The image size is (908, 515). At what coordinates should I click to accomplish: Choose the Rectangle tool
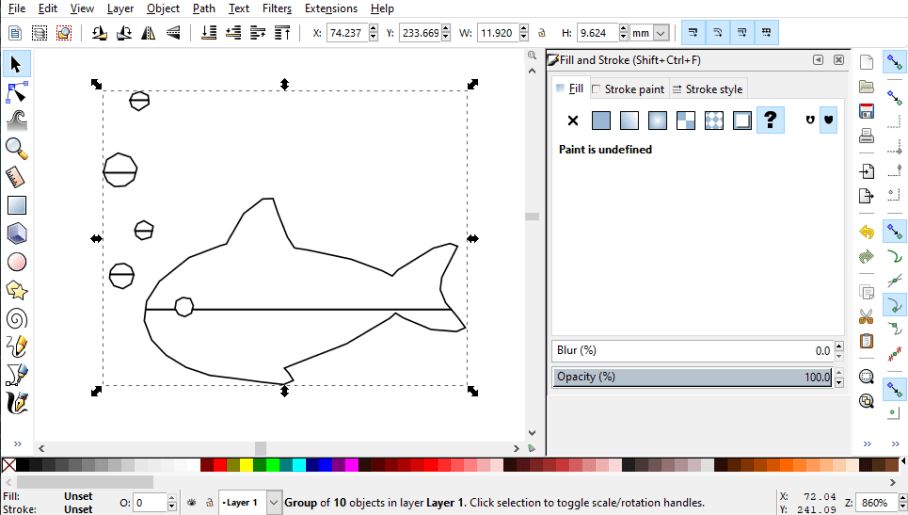pos(17,206)
